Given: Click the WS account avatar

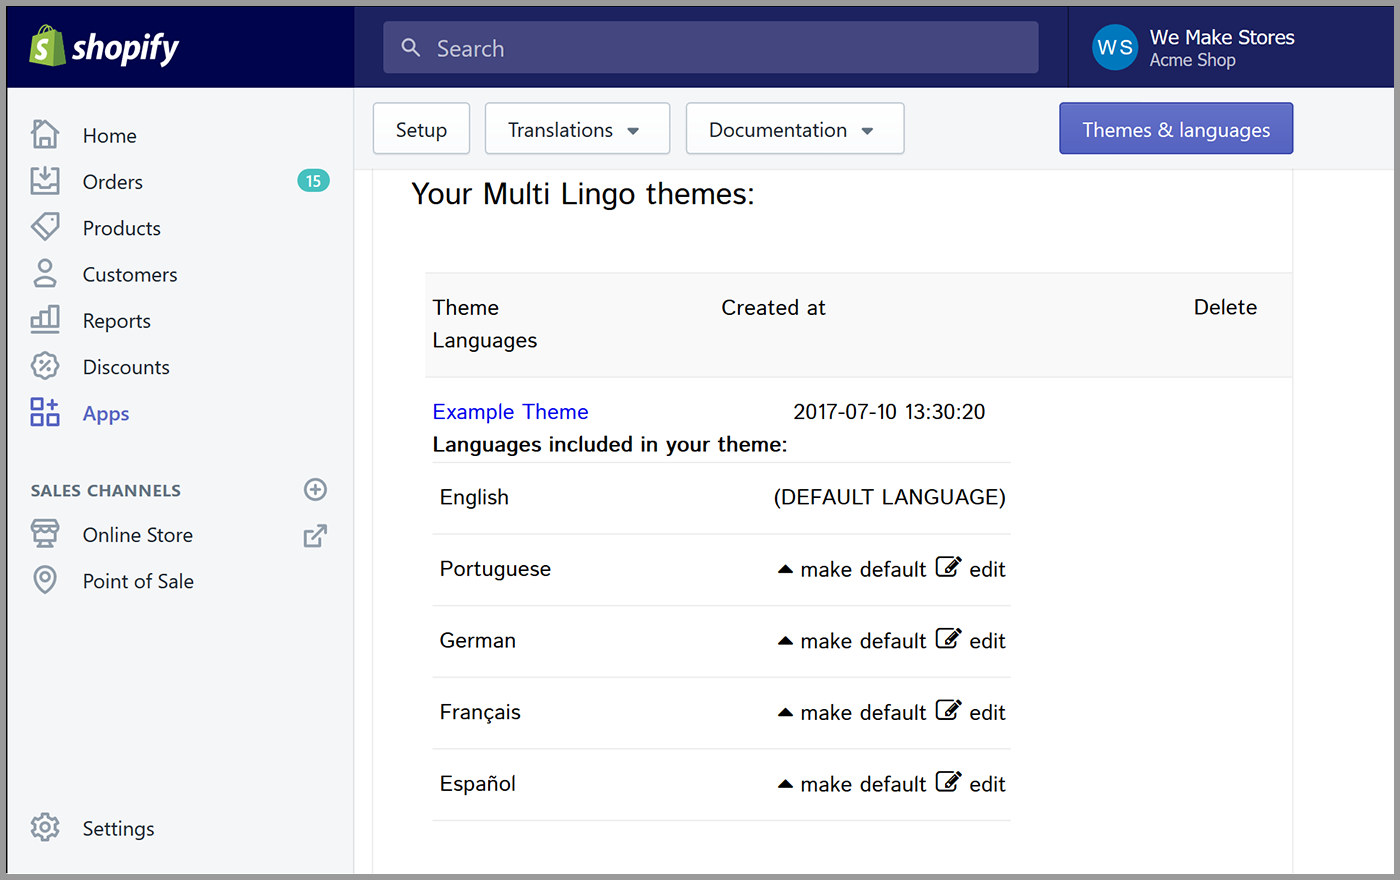Looking at the screenshot, I should (x=1115, y=47).
